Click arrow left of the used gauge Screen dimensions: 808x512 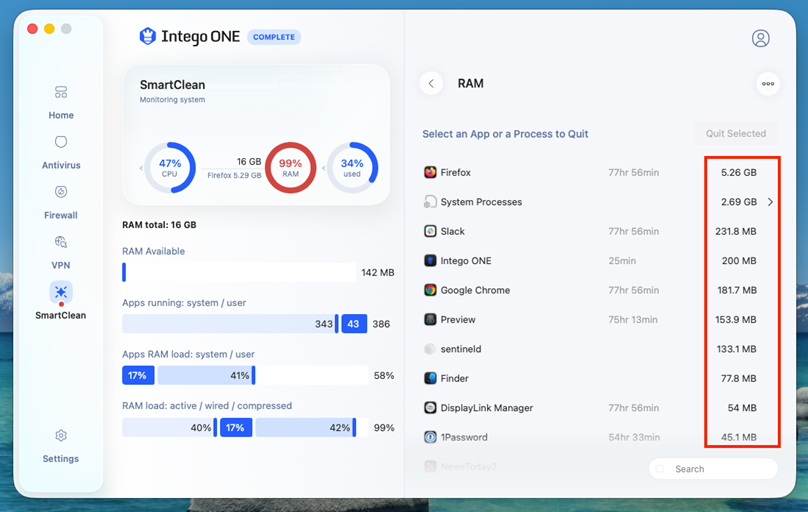[x=324, y=168]
